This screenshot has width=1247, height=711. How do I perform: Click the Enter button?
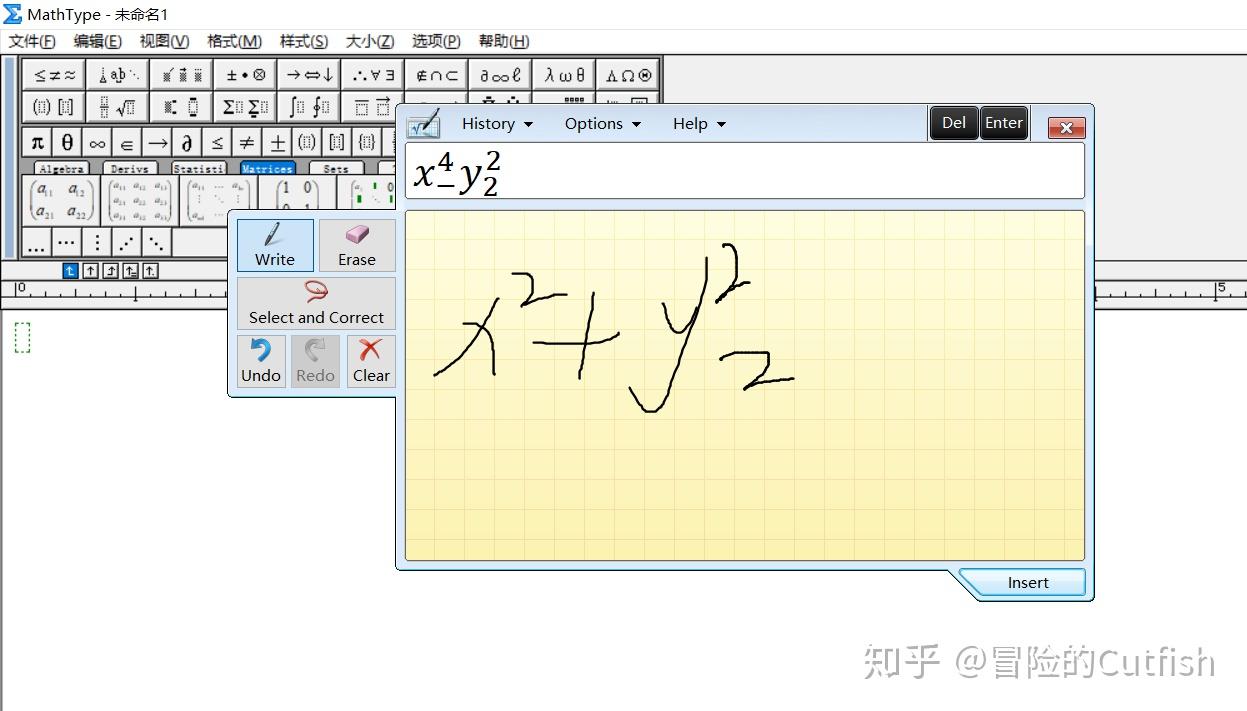1004,123
